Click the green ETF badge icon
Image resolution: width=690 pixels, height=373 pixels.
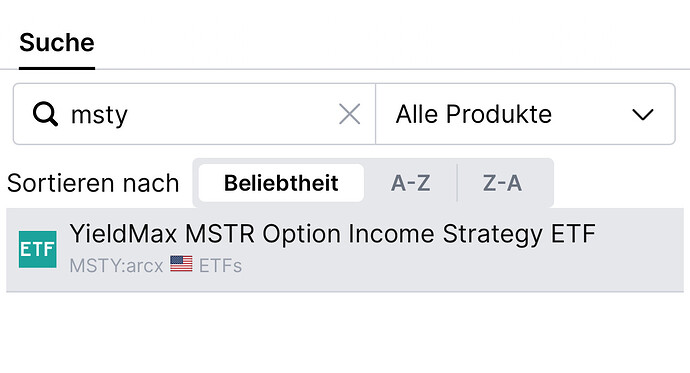click(x=37, y=249)
